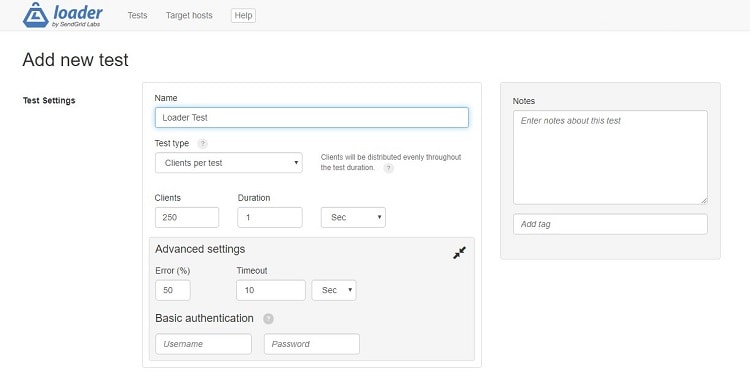Viewport: 750px width, 377px height.
Task: Click 'by SendGrid Labs' text
Action: click(x=76, y=24)
